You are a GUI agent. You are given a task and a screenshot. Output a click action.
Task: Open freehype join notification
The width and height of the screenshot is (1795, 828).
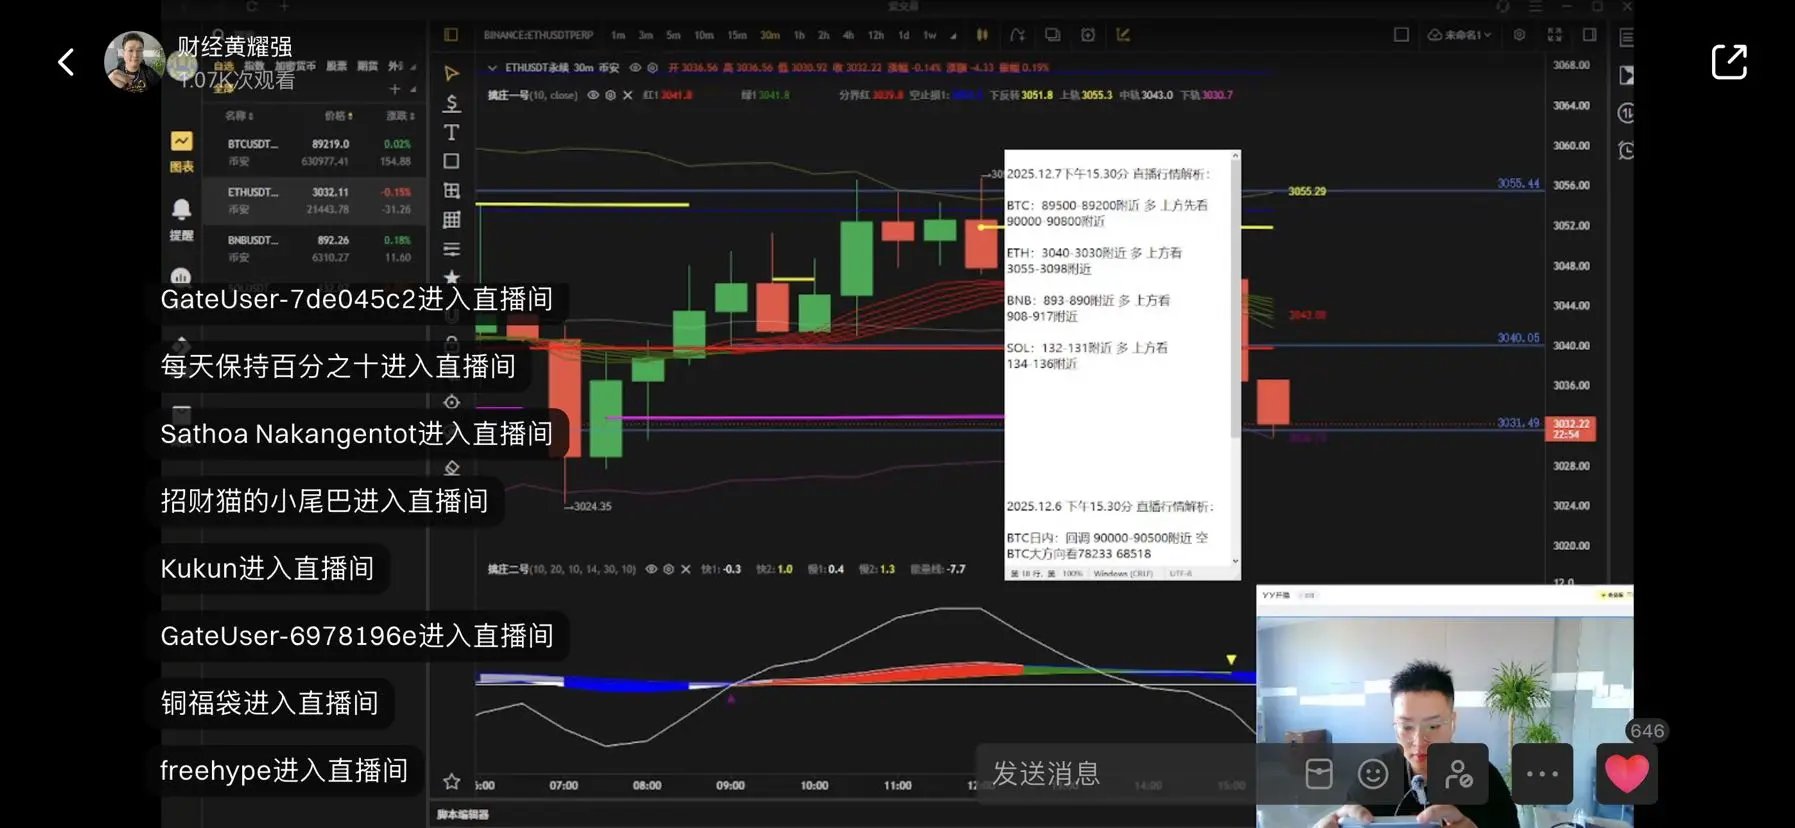pos(284,771)
